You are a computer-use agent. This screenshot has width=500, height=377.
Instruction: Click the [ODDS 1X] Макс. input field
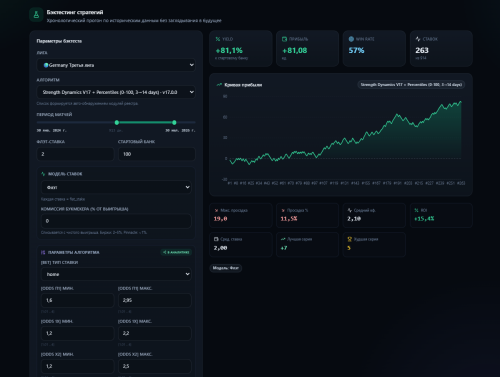tap(155, 333)
